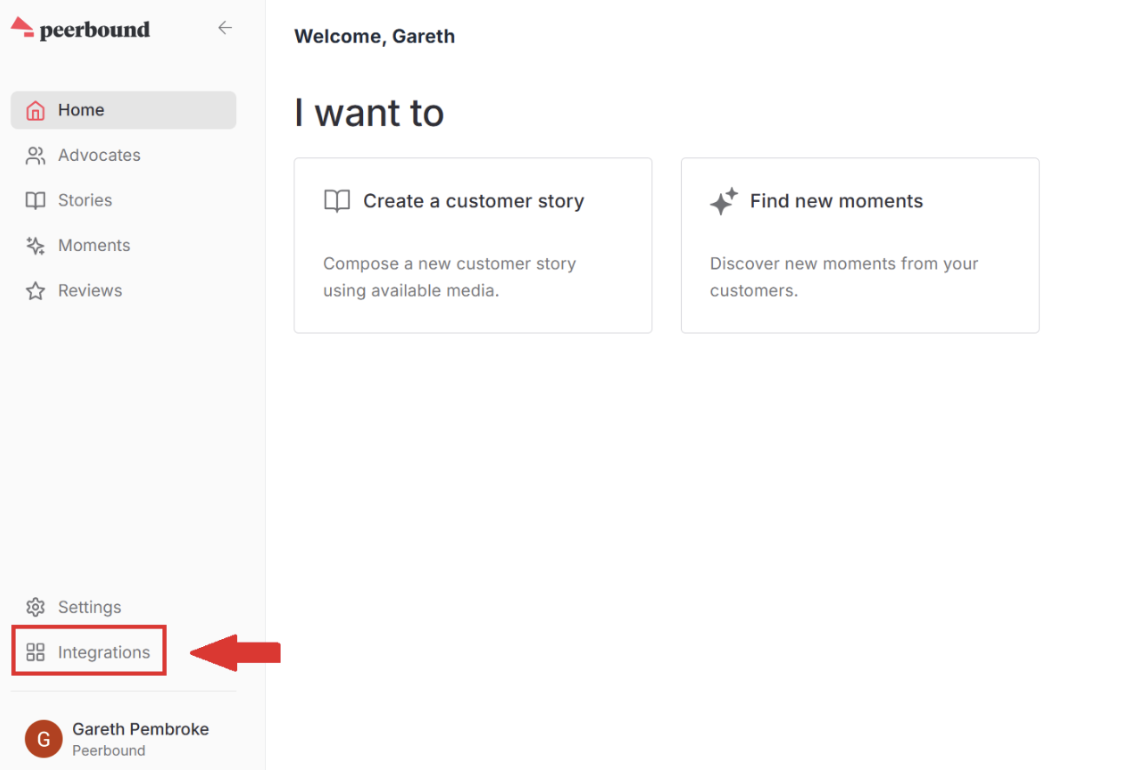Open the Stories section
This screenshot has height=770, width=1138.
click(x=123, y=200)
